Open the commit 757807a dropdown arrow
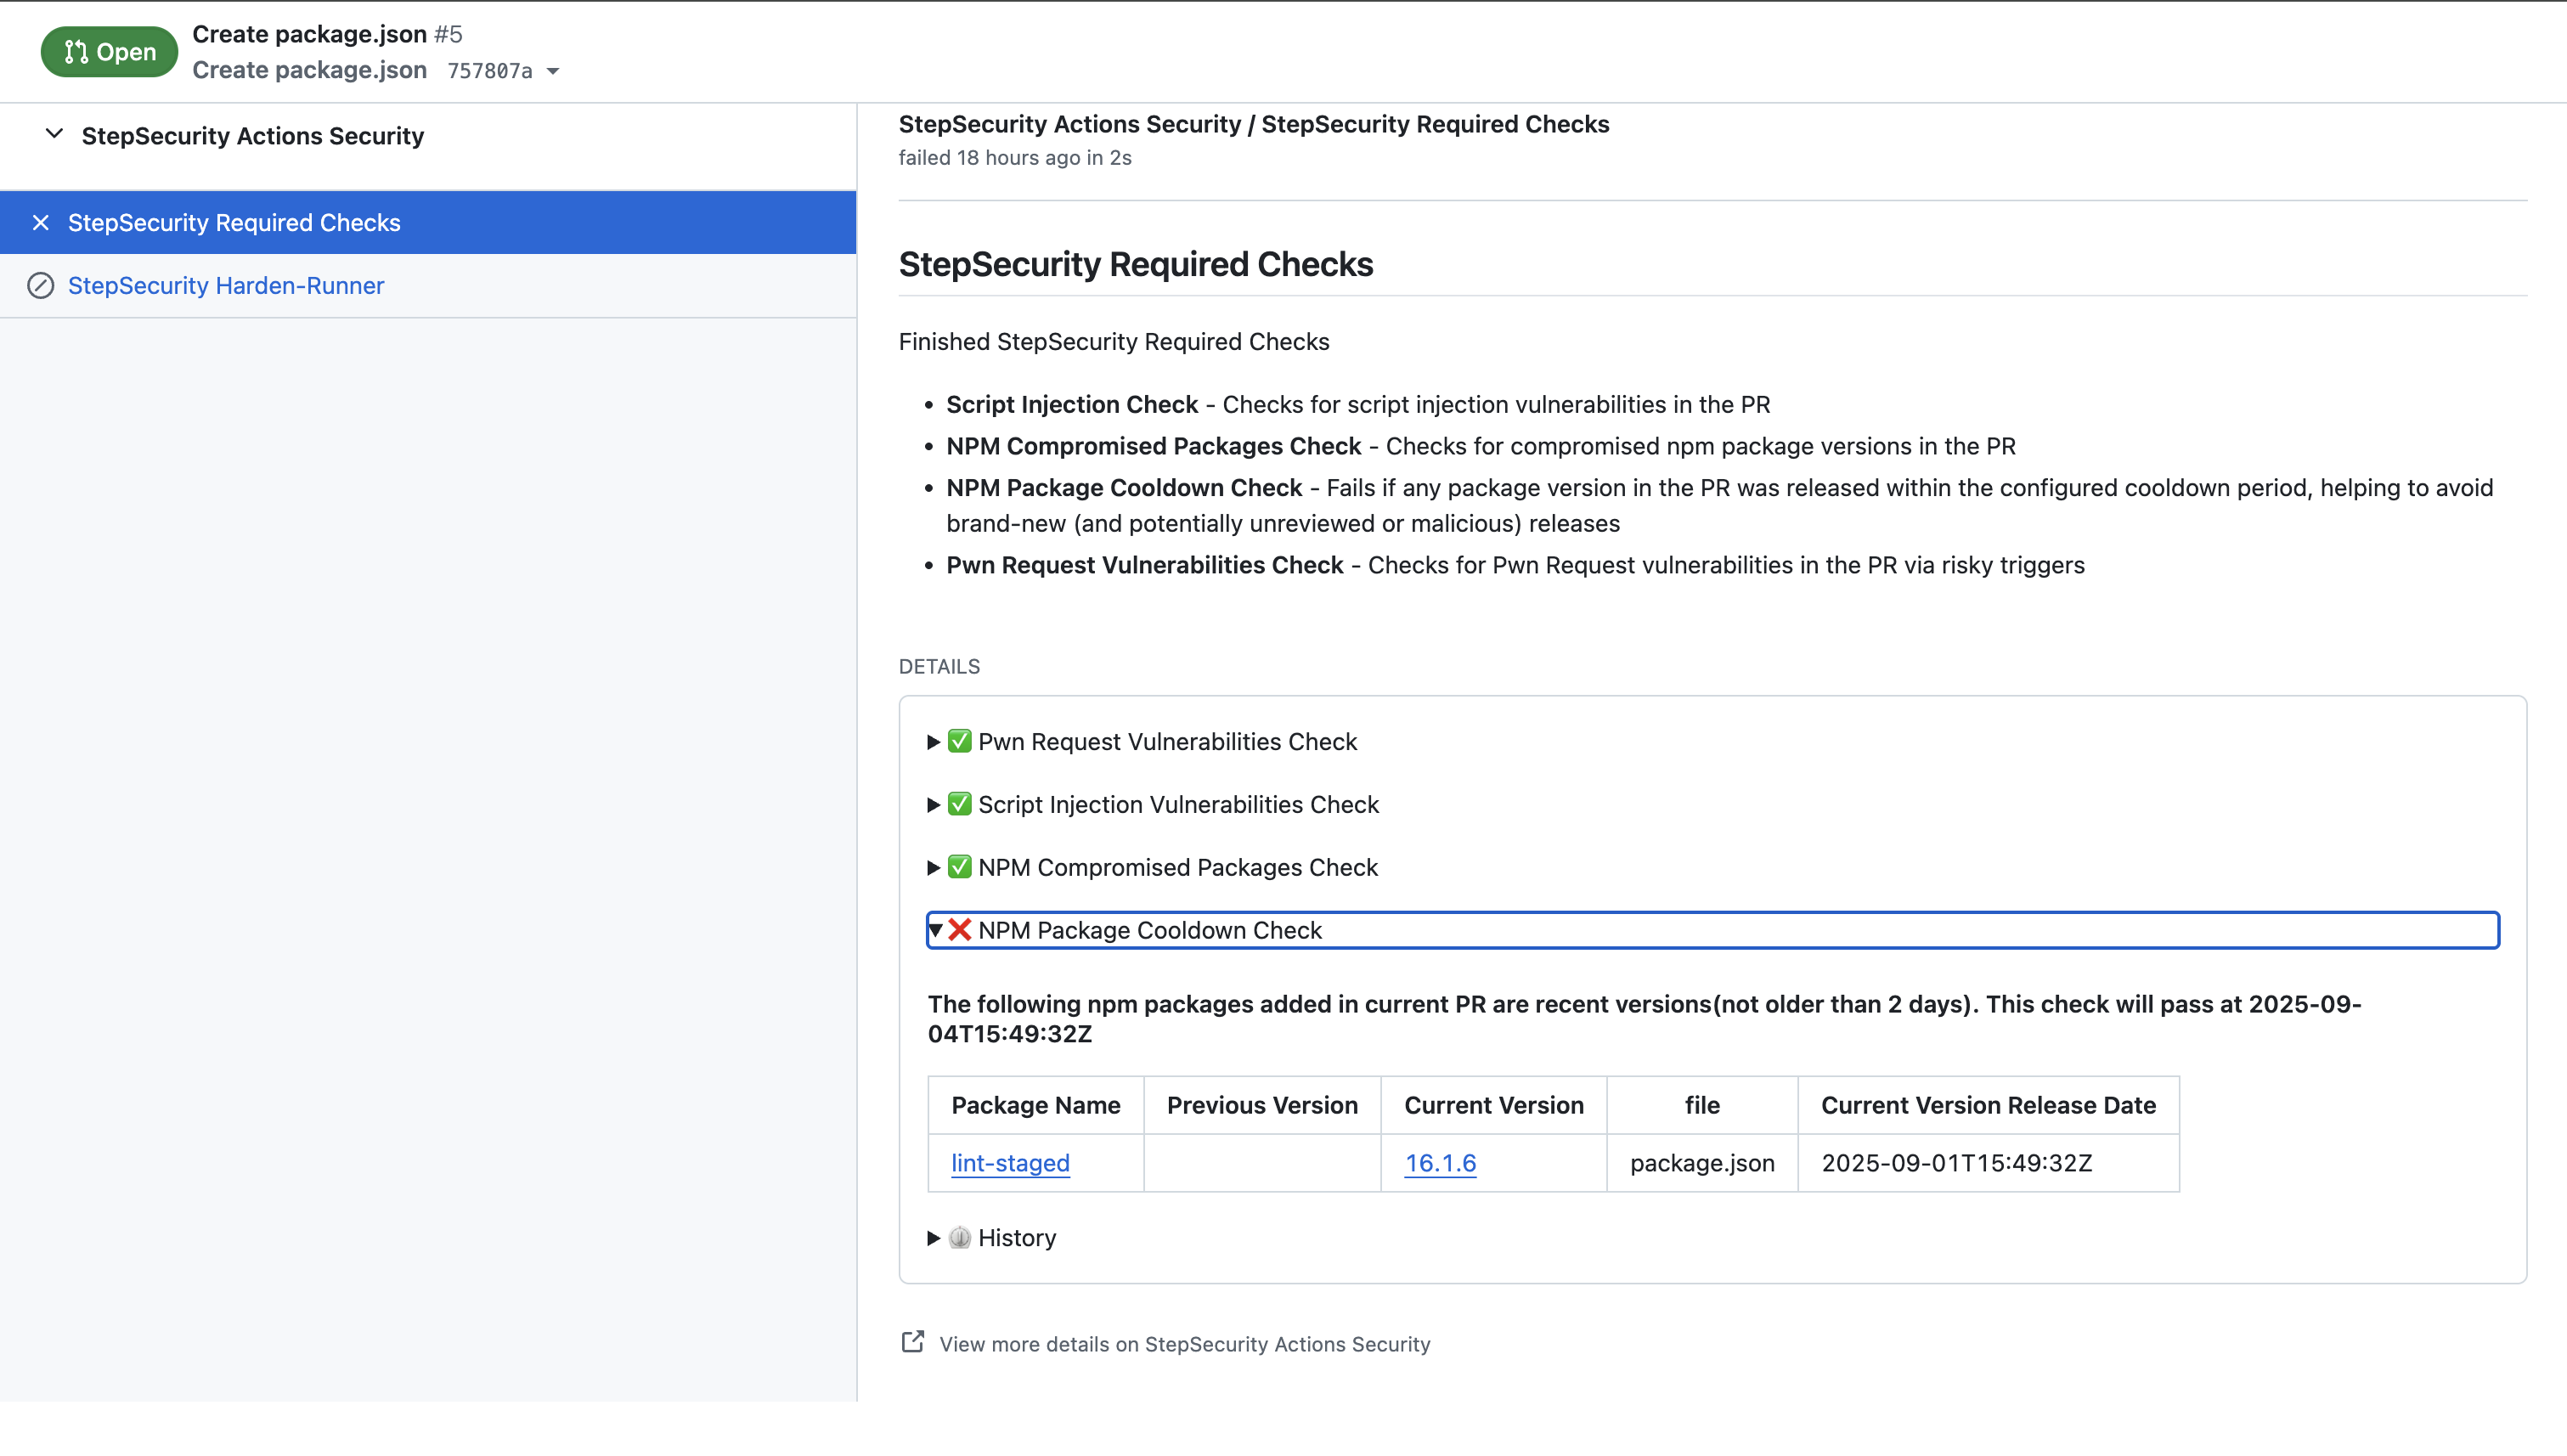The width and height of the screenshot is (2567, 1456). pos(553,71)
